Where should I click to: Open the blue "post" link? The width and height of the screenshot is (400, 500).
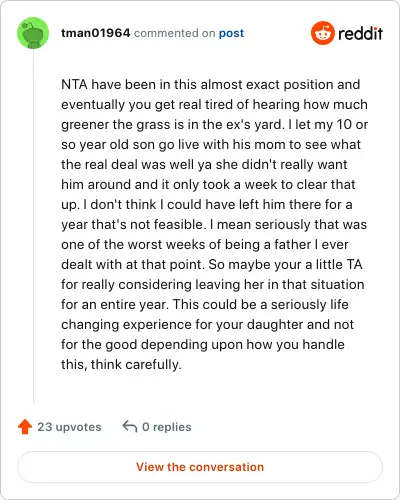[x=231, y=33]
